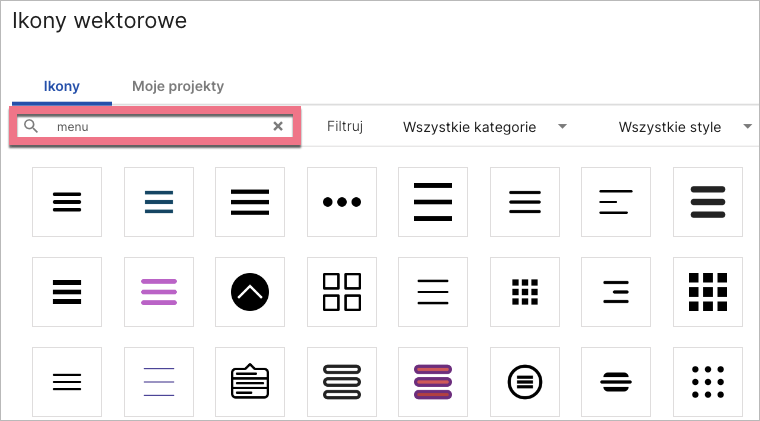
Task: Open the Wszystkie kategorie dropdown
Action: tap(484, 127)
